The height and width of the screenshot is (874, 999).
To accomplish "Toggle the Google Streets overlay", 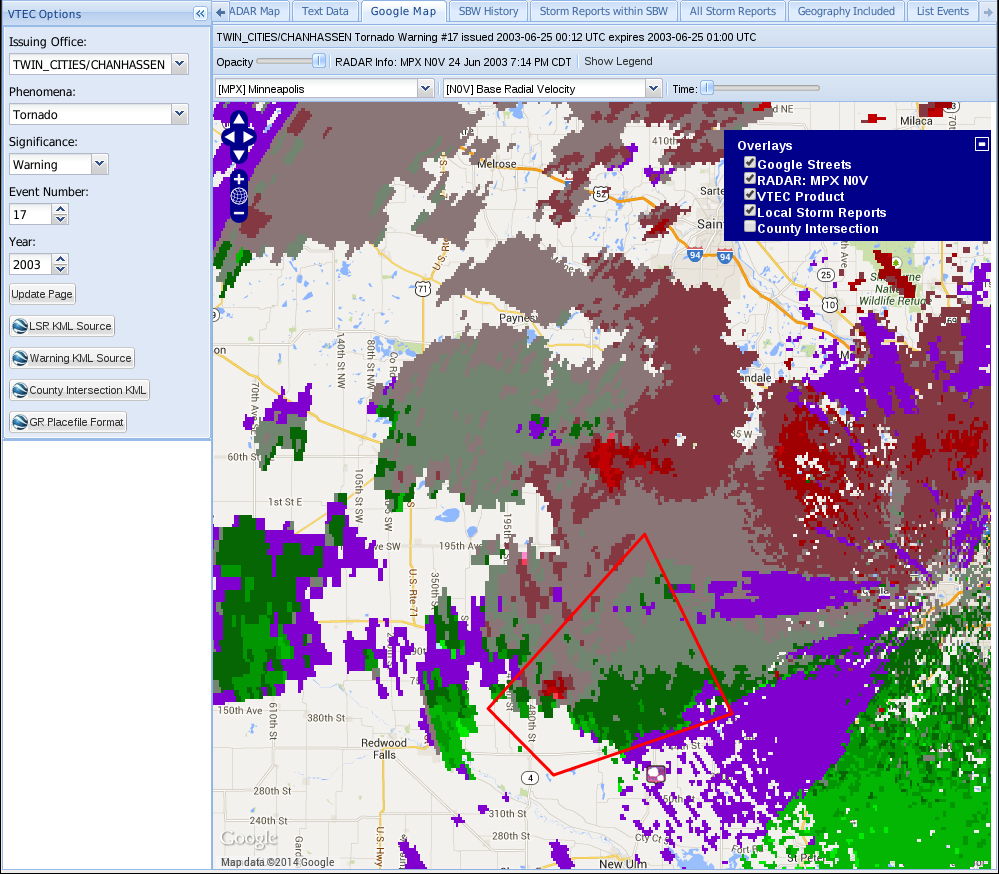I will coord(750,163).
